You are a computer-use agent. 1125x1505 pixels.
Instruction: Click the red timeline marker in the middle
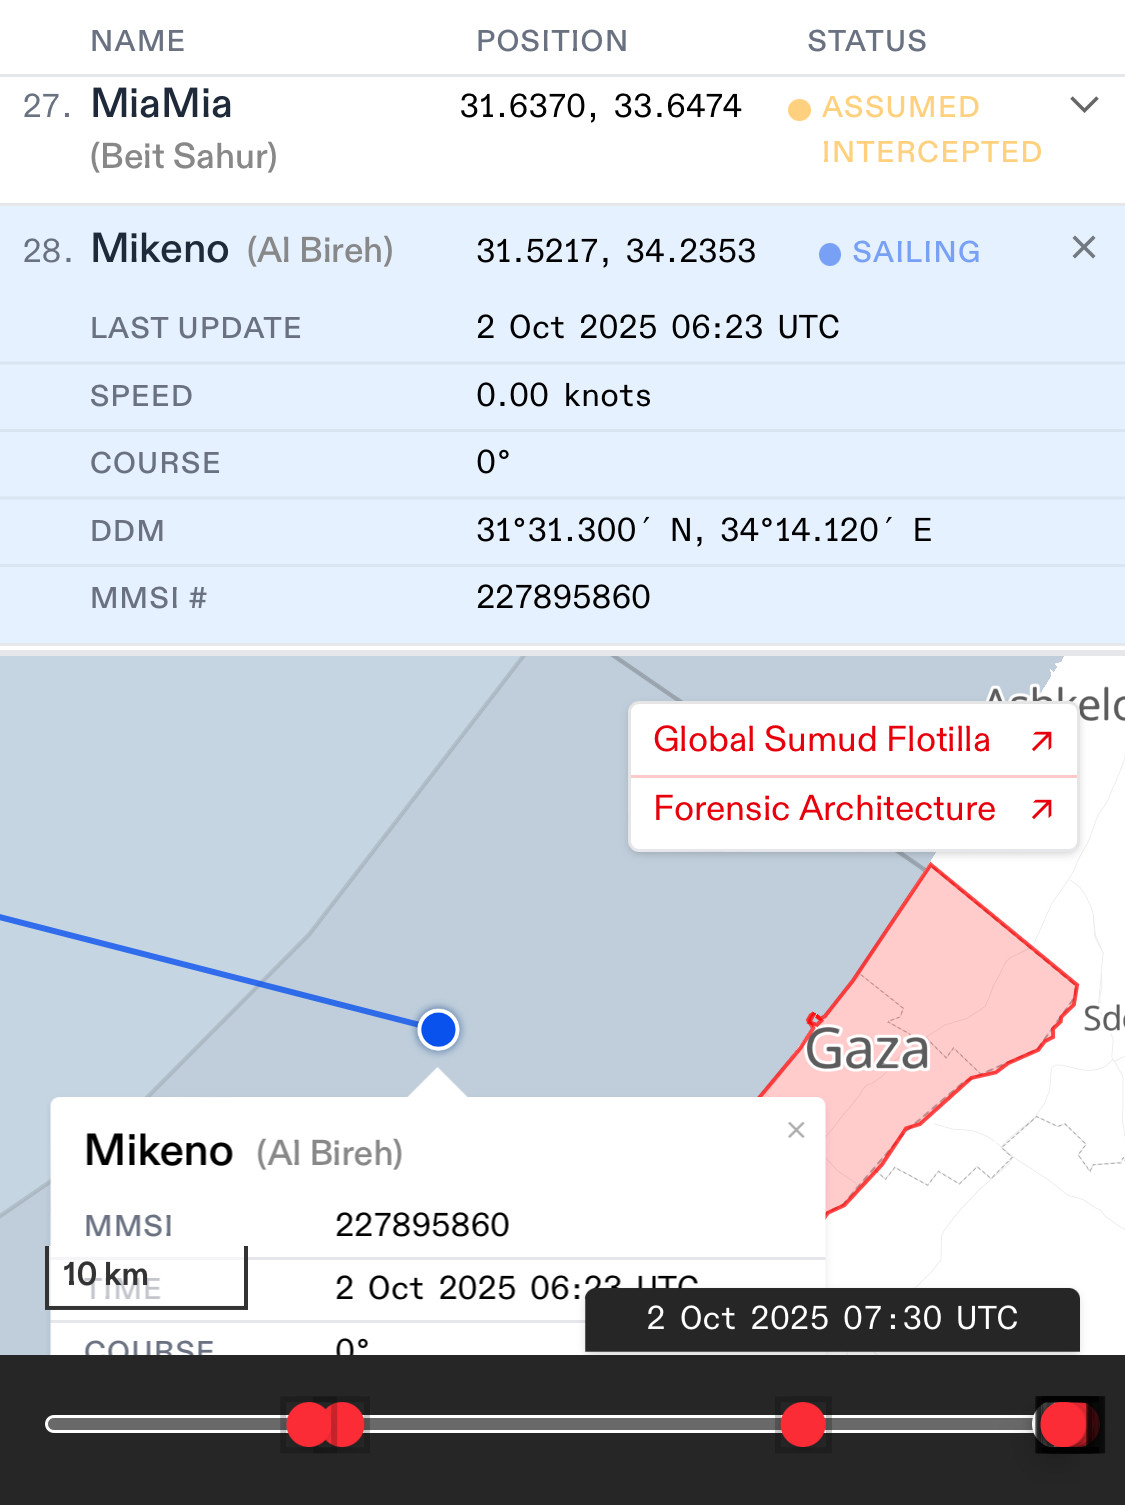(x=802, y=1424)
